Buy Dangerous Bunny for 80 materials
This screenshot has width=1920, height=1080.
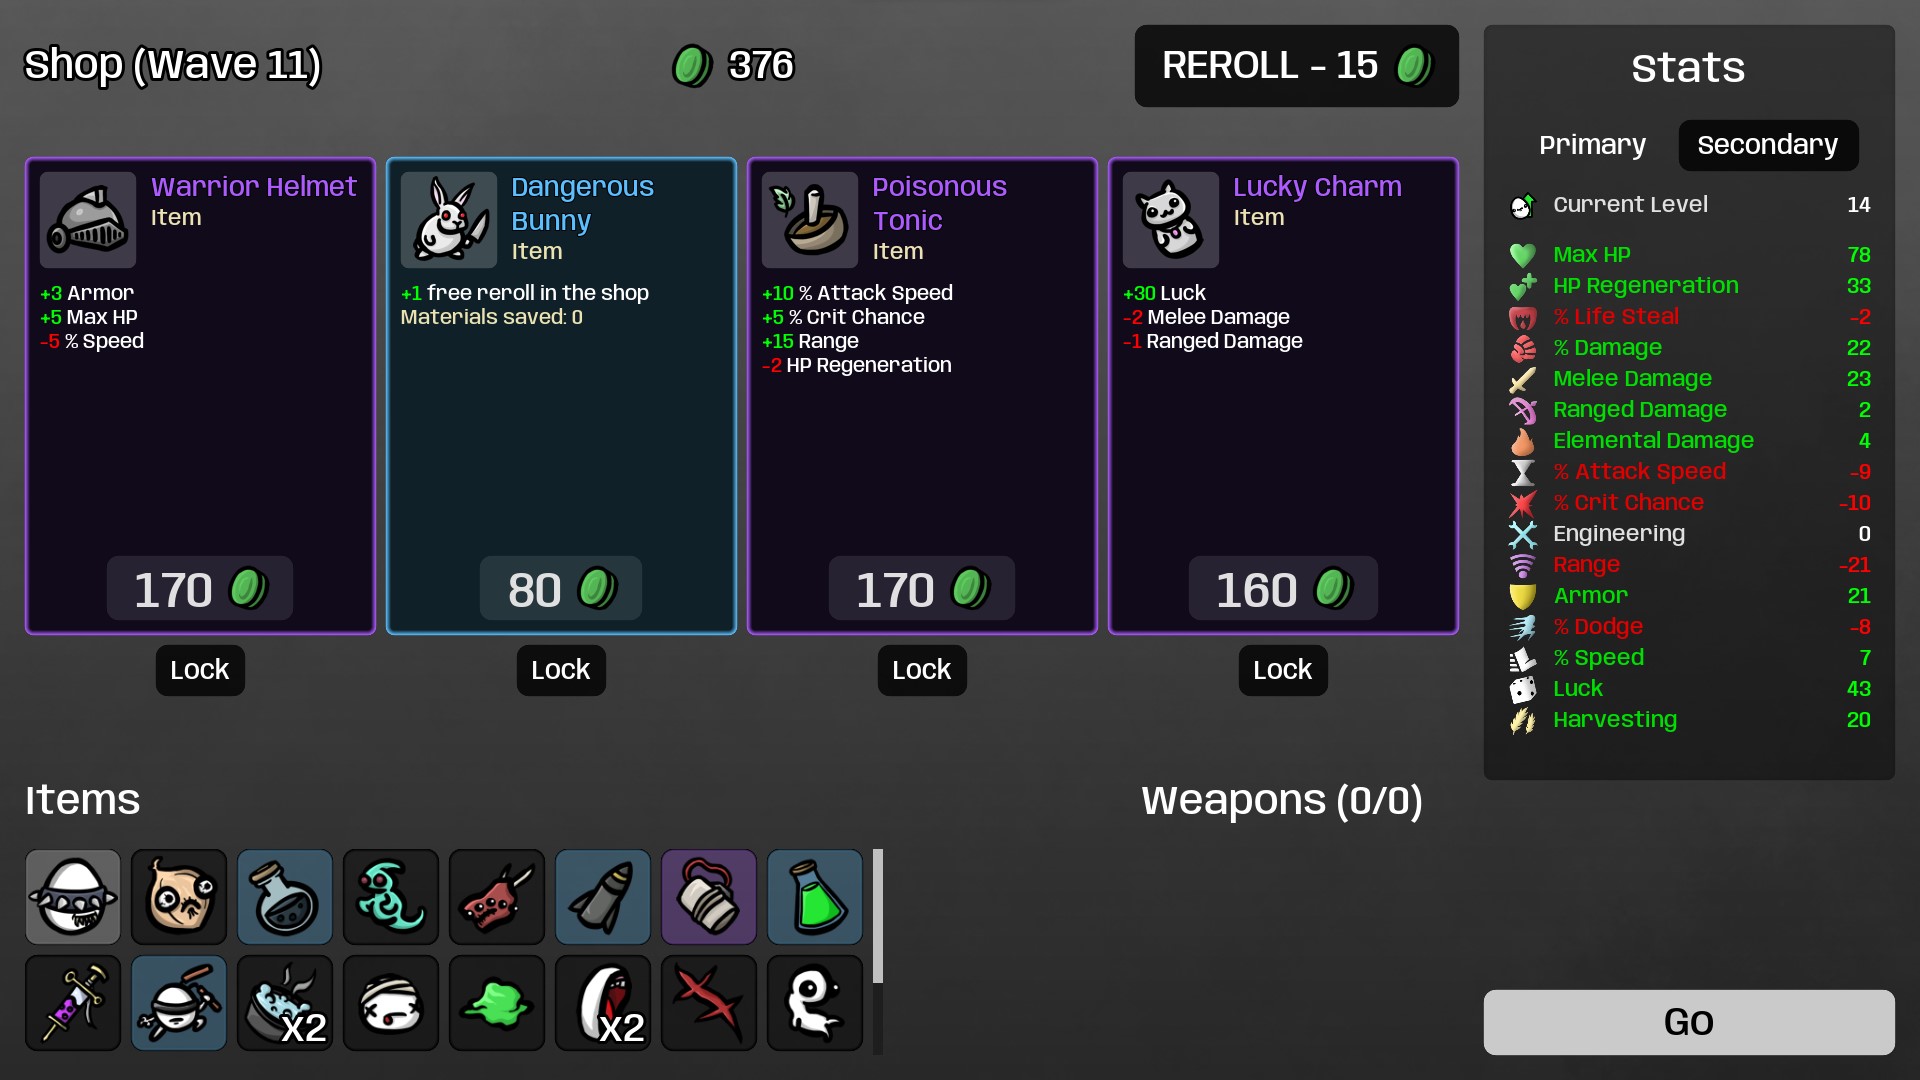tap(561, 589)
